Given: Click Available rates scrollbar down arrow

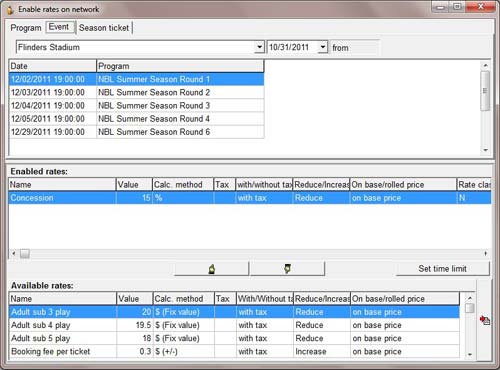Looking at the screenshot, I should pyautogui.click(x=470, y=354).
